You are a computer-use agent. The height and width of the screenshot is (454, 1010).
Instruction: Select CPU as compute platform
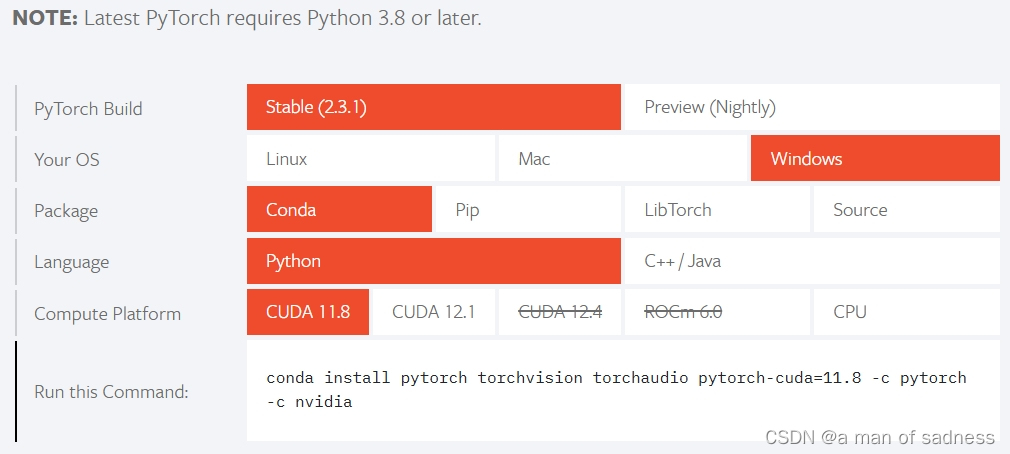906,312
